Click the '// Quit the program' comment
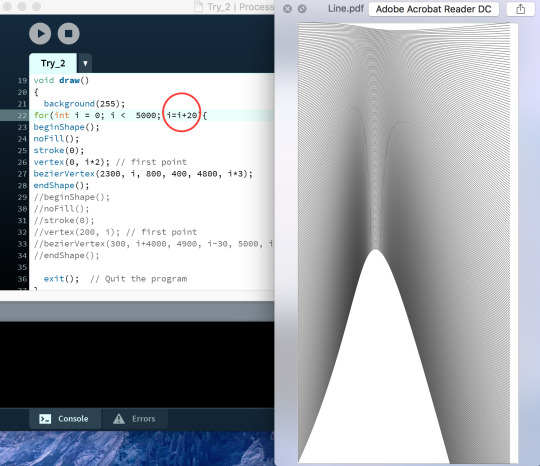Screen dimensions: 540x466 point(139,279)
